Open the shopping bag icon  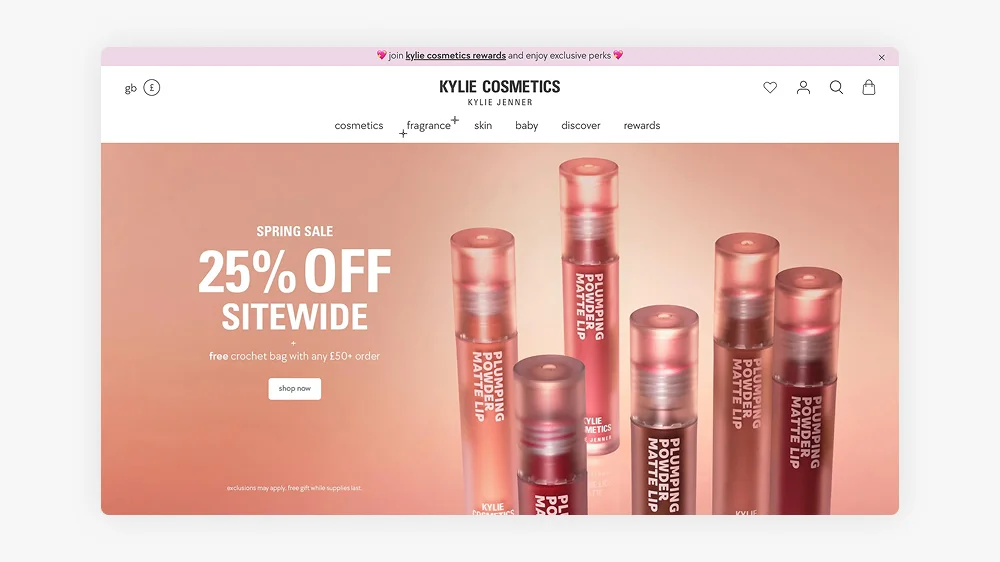(x=869, y=87)
